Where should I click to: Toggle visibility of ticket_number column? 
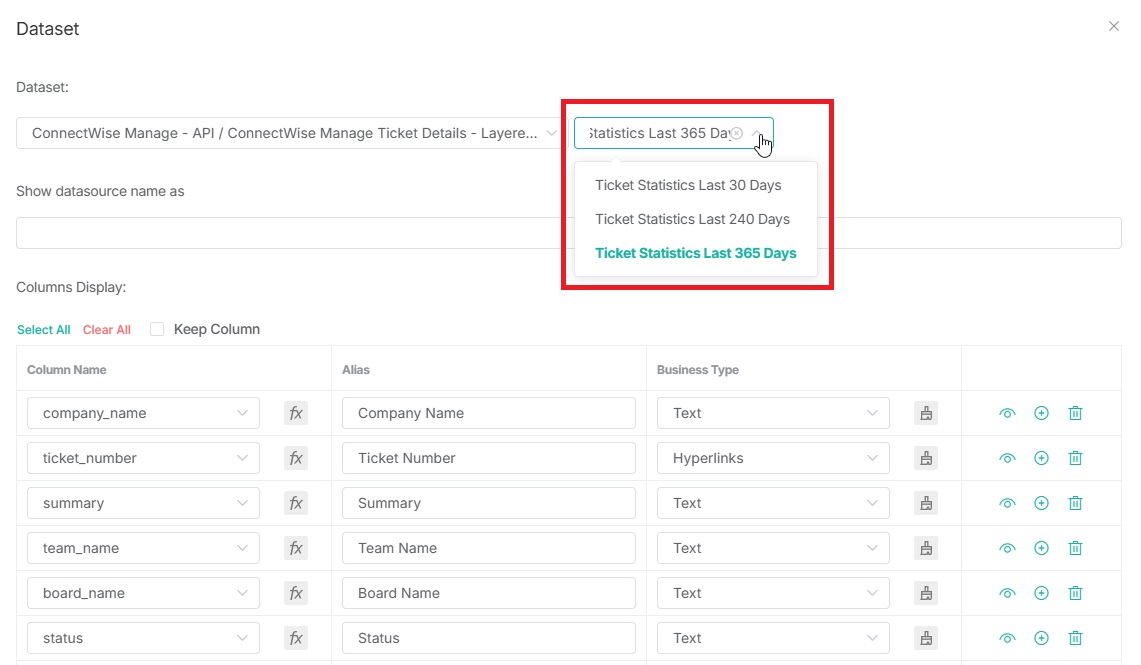pos(1007,458)
